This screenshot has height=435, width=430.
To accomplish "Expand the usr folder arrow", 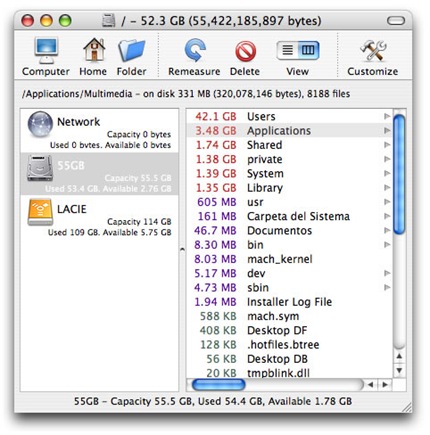I will point(387,202).
